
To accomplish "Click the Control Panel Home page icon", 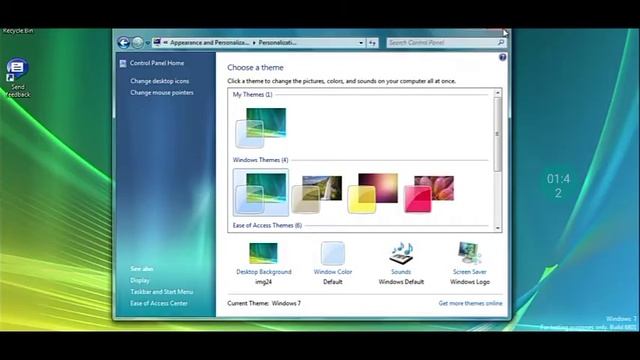I will (123, 63).
